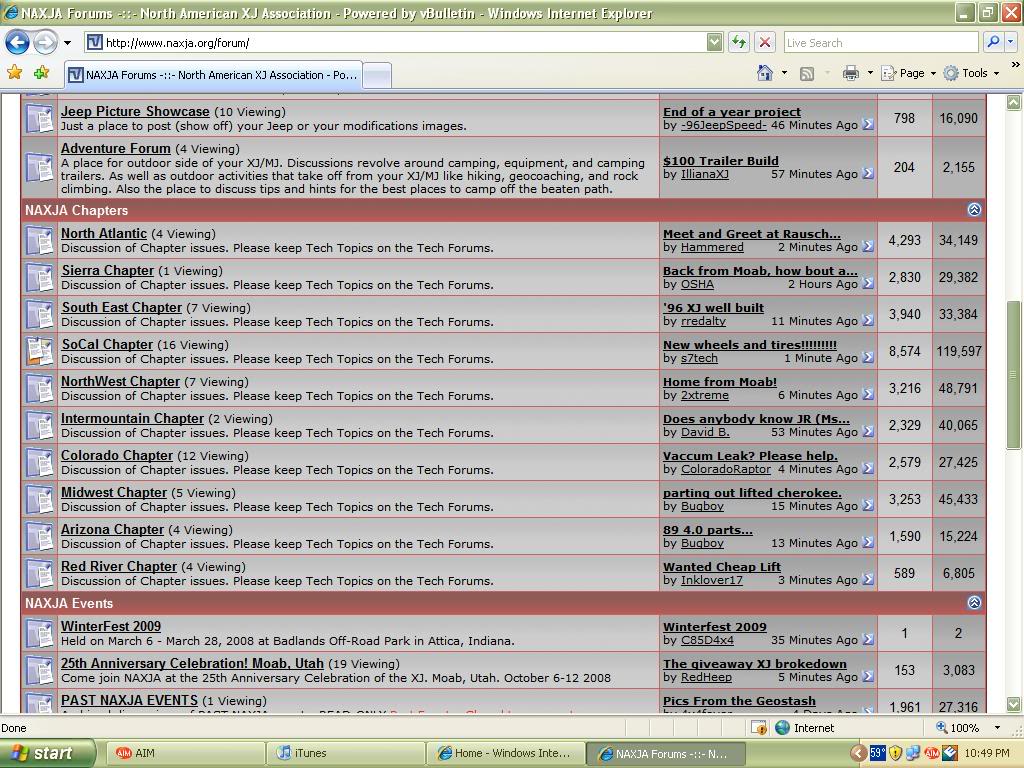Image resolution: width=1024 pixels, height=768 pixels.
Task: Click the Internet security zone indicator
Action: click(x=805, y=728)
